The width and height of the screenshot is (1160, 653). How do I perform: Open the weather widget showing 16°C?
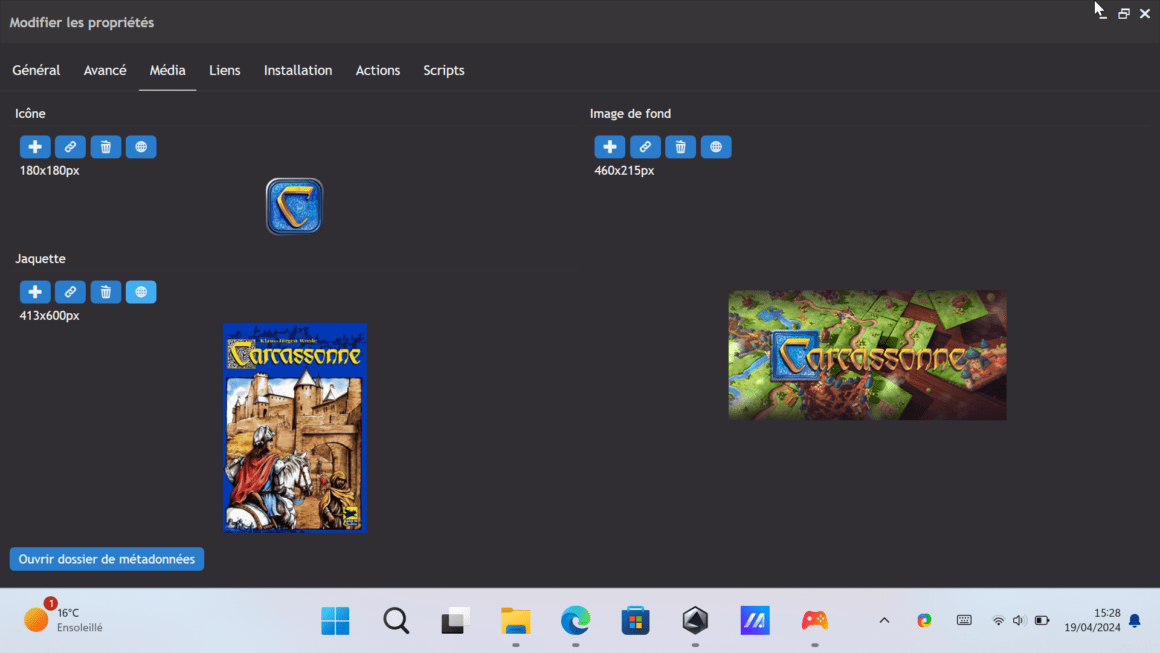coord(64,620)
